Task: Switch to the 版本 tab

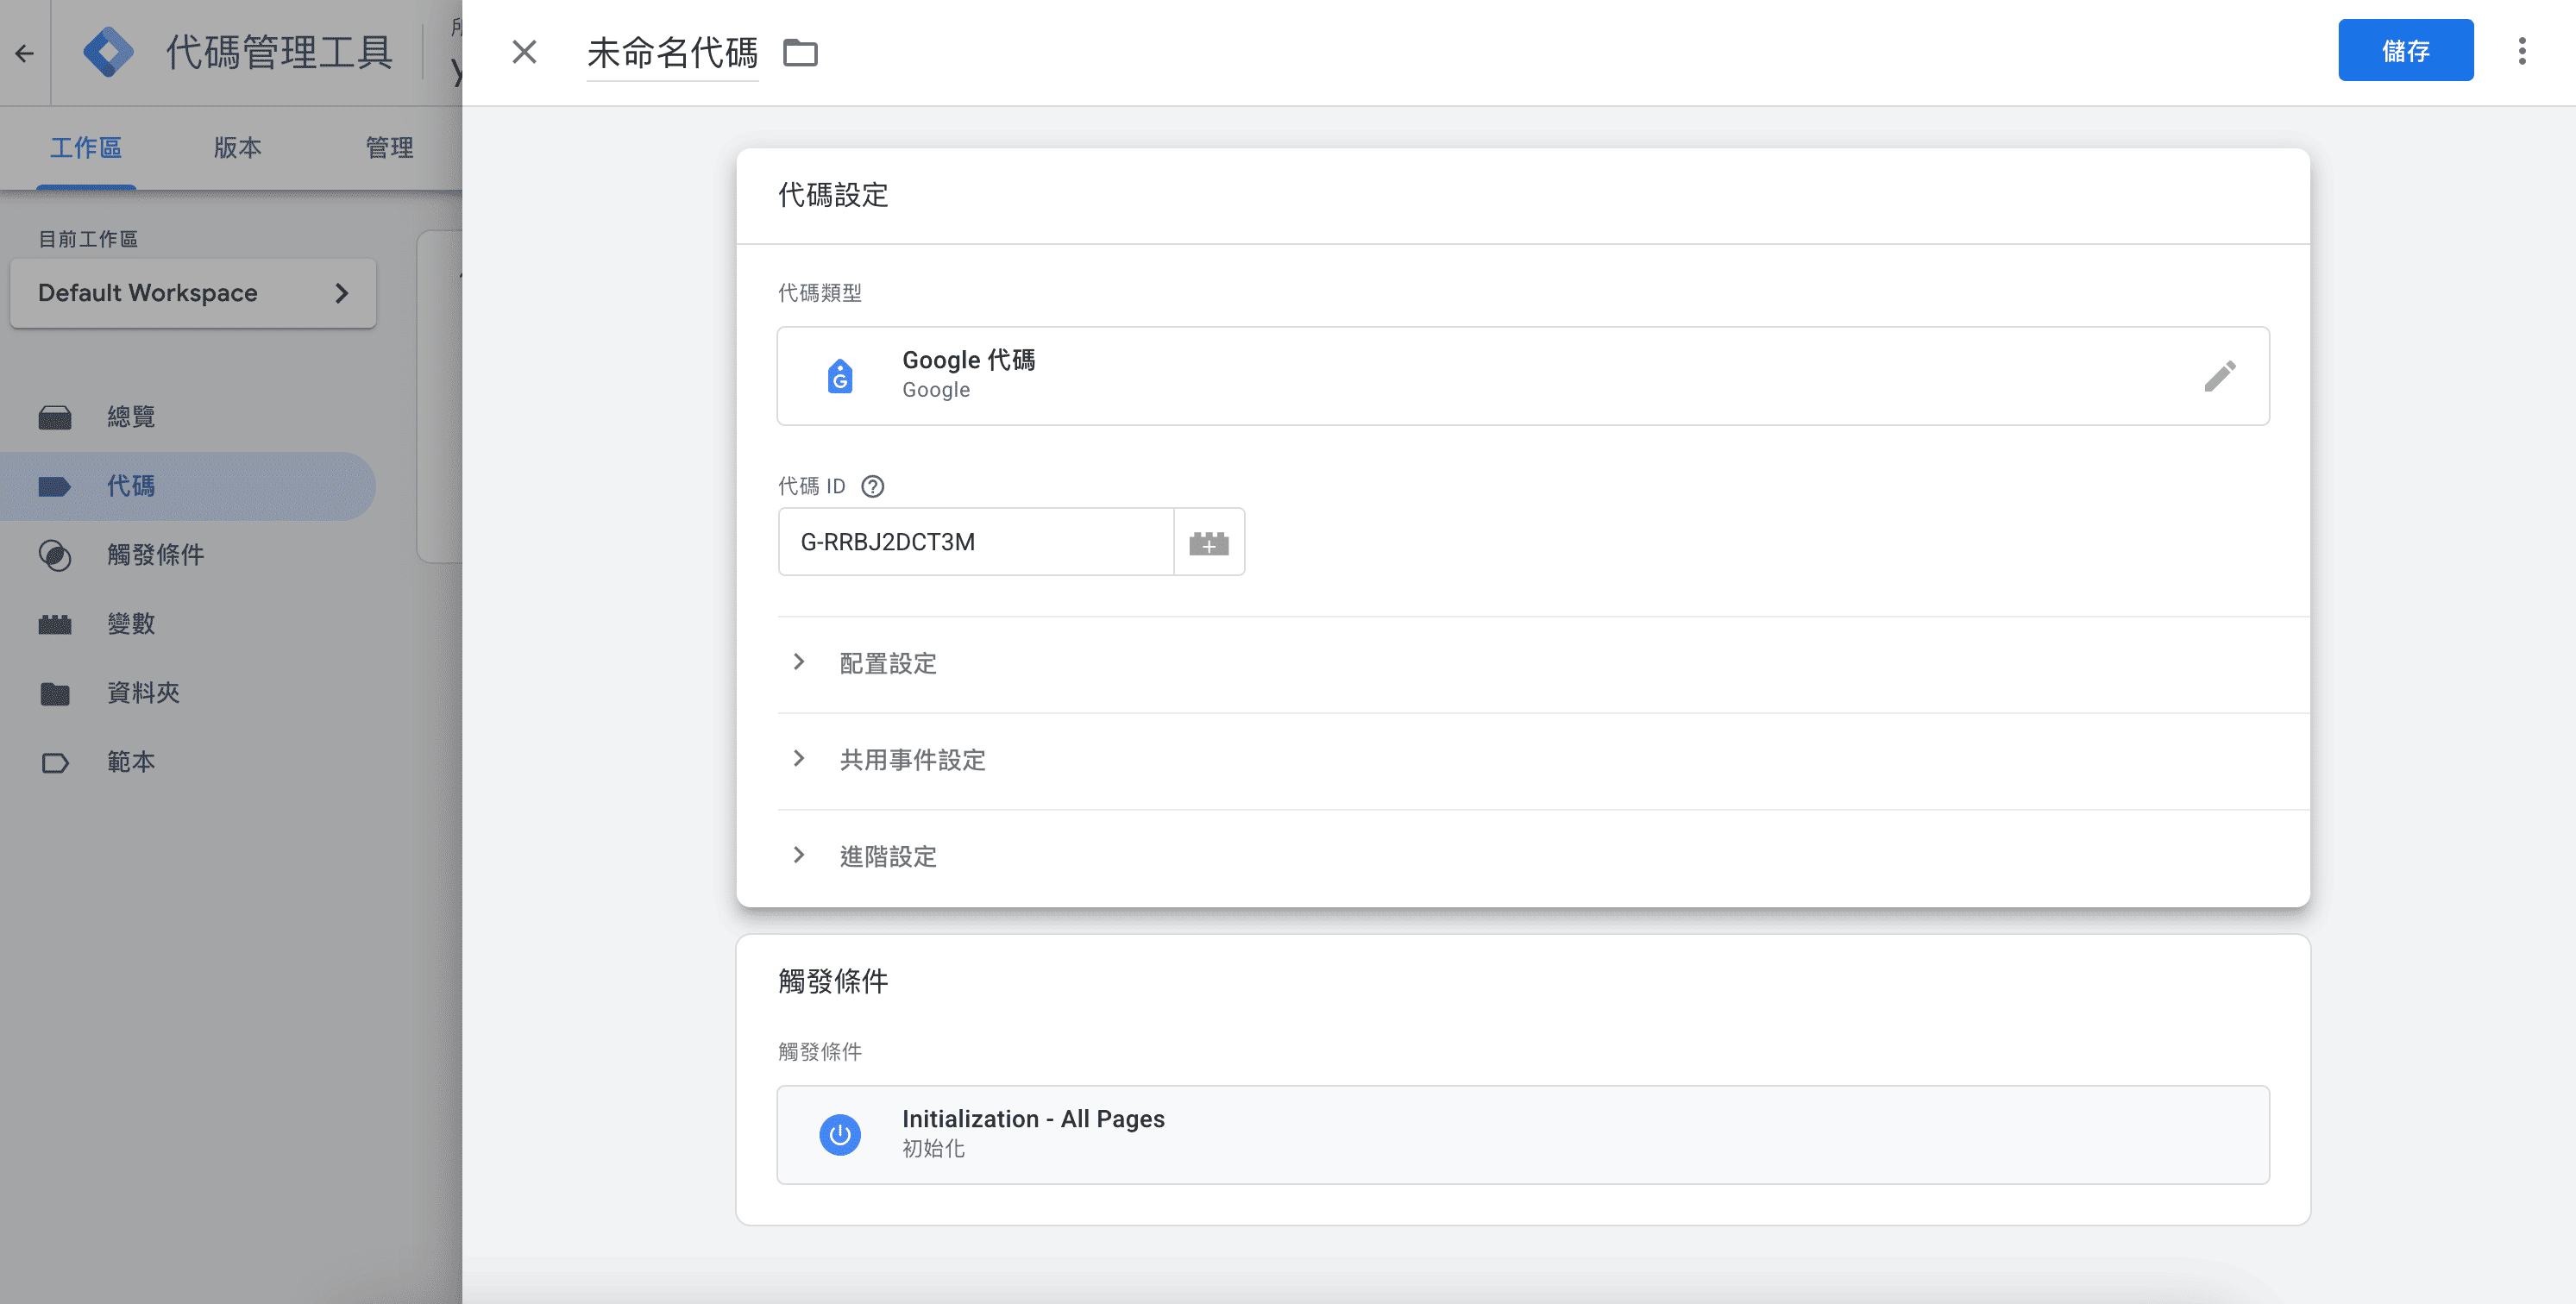Action: [237, 148]
